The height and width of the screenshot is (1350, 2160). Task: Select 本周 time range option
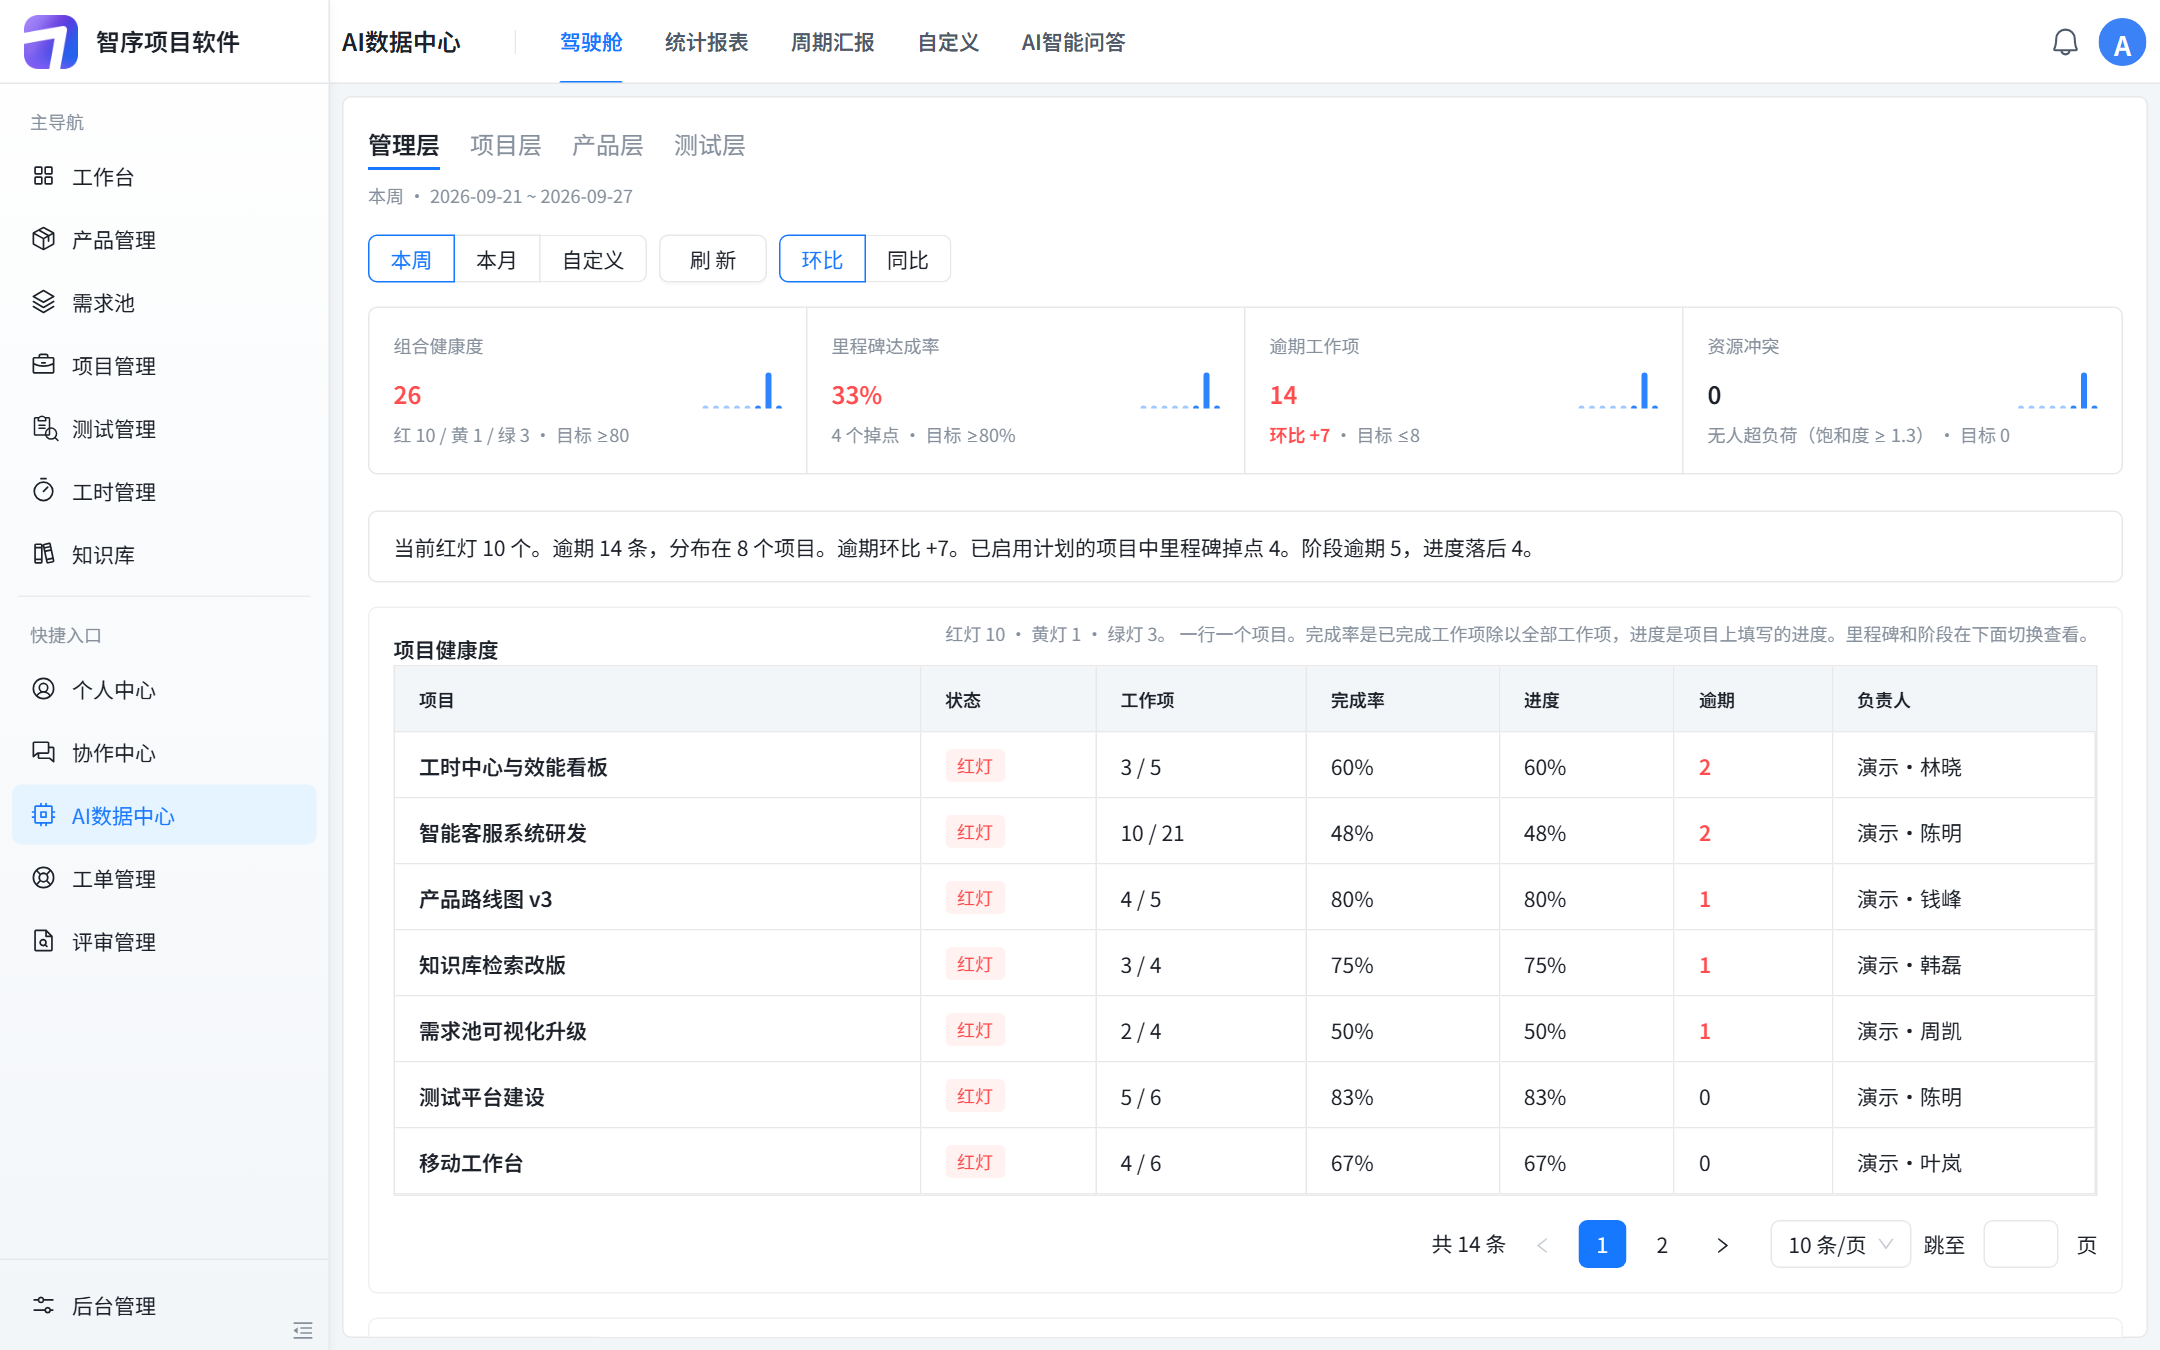pos(411,260)
